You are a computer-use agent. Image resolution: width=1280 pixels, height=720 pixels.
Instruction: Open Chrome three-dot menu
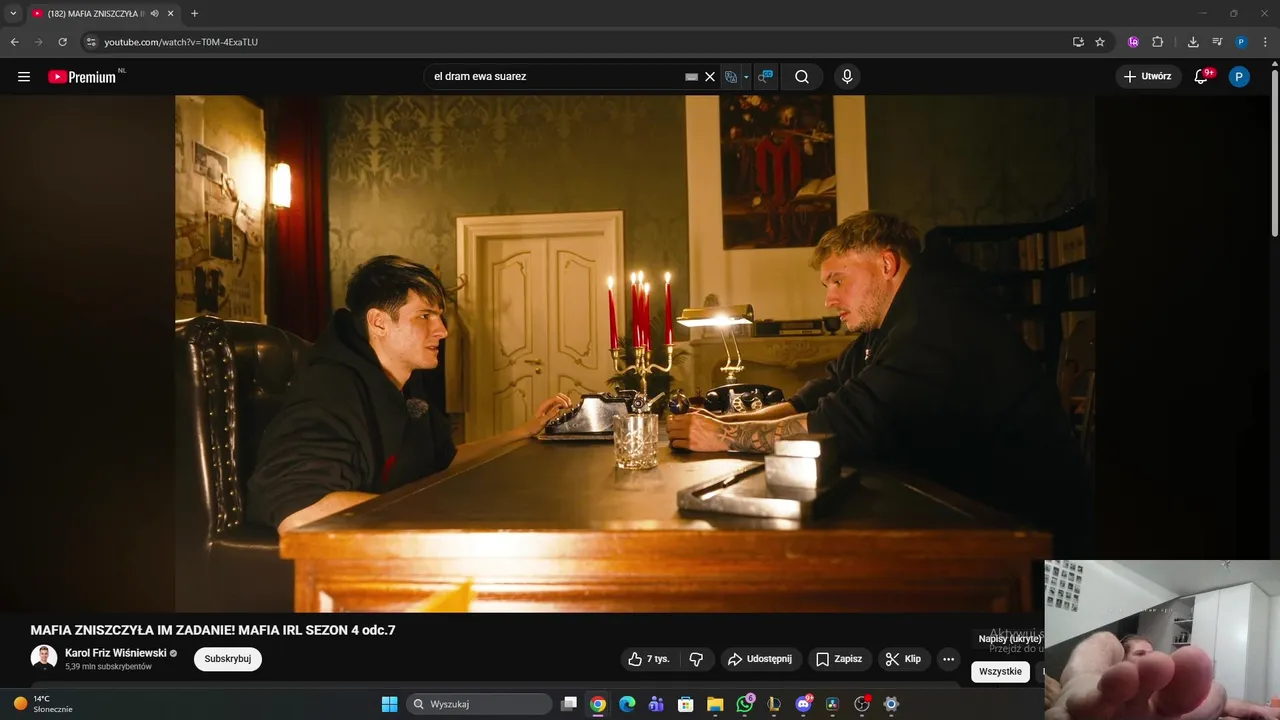tap(1266, 42)
